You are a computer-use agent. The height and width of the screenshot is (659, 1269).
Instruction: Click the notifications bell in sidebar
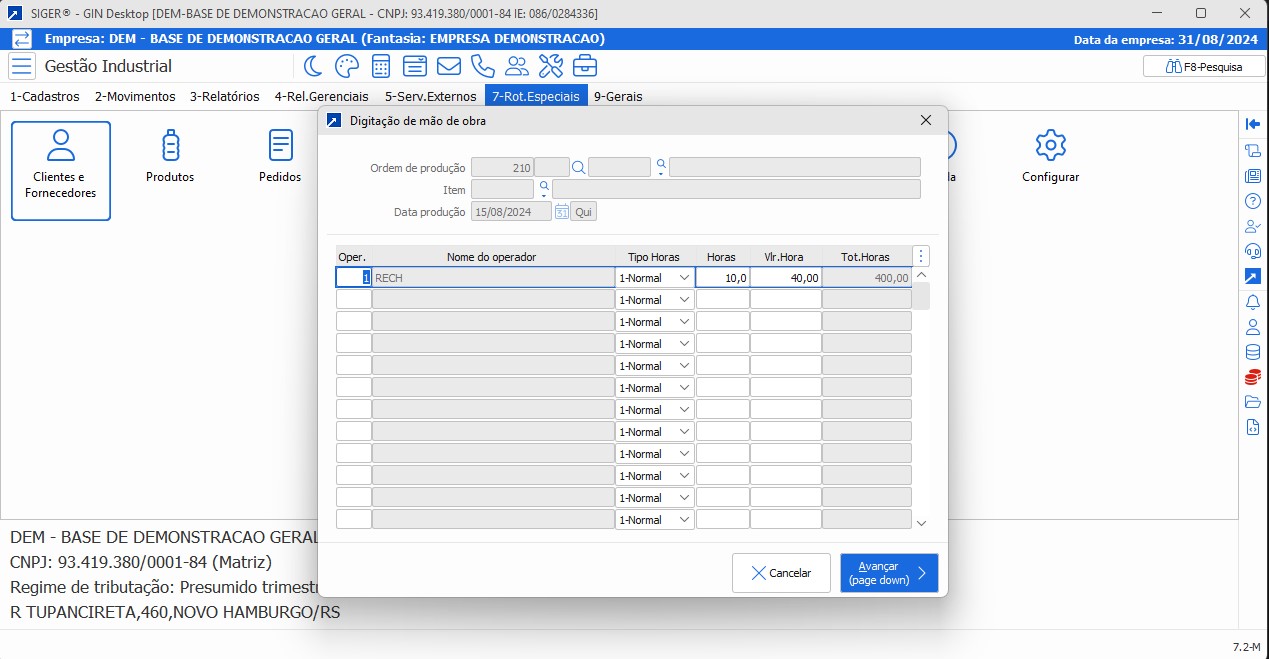point(1252,301)
